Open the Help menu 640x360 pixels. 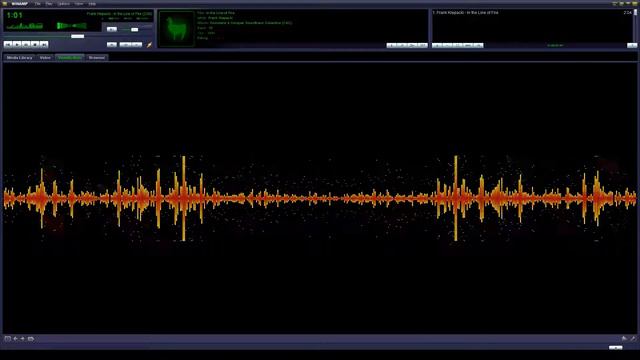pyautogui.click(x=92, y=4)
